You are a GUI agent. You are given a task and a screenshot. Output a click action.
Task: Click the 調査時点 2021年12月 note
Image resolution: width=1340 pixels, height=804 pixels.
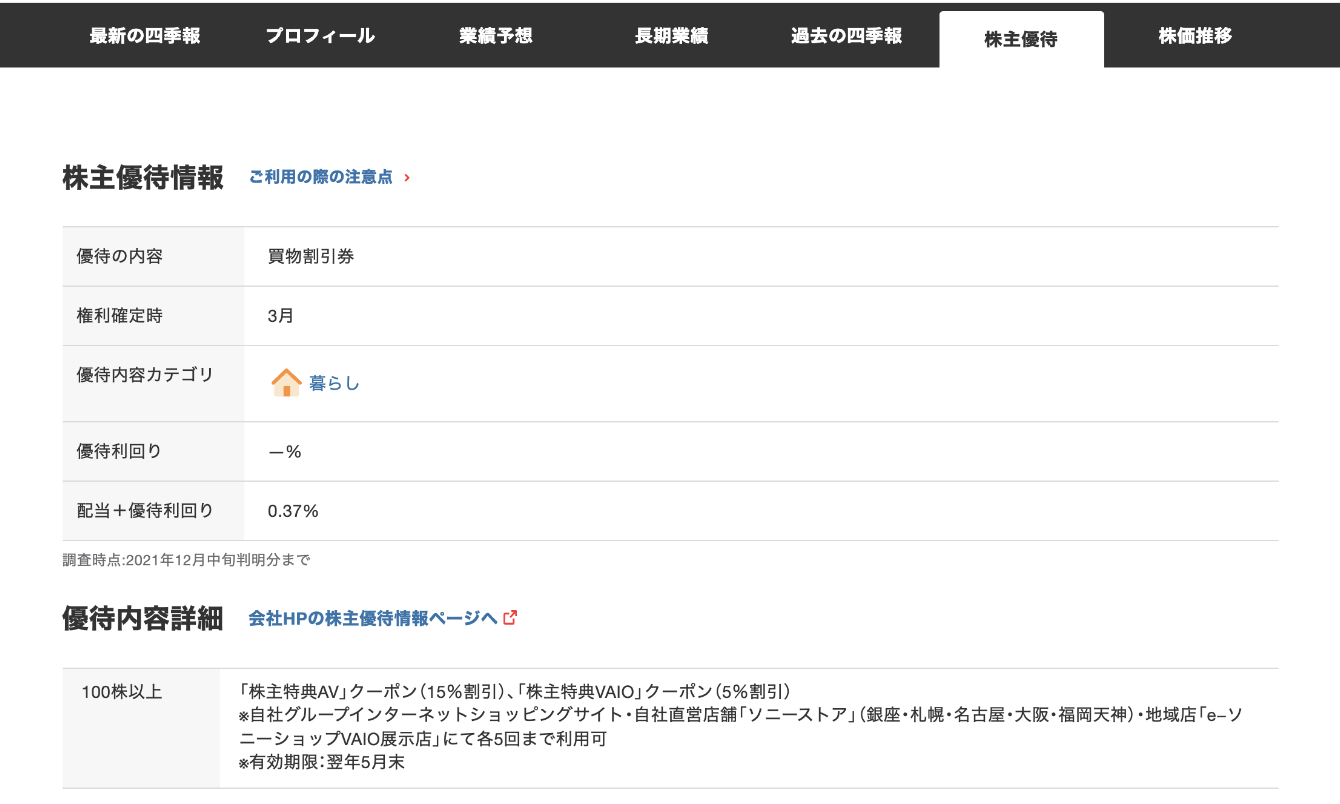point(186,560)
